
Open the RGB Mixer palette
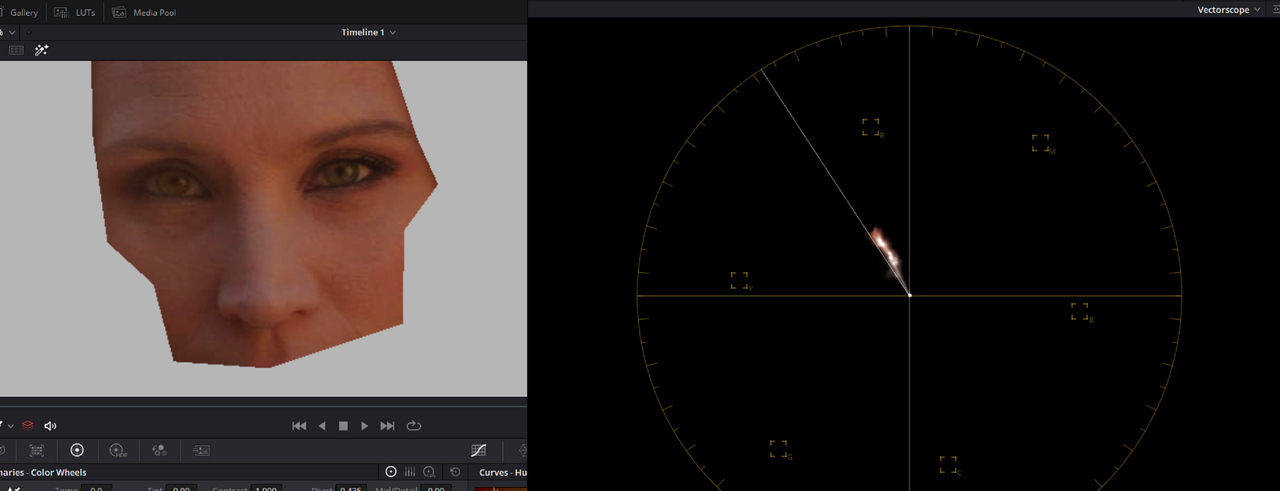click(159, 451)
